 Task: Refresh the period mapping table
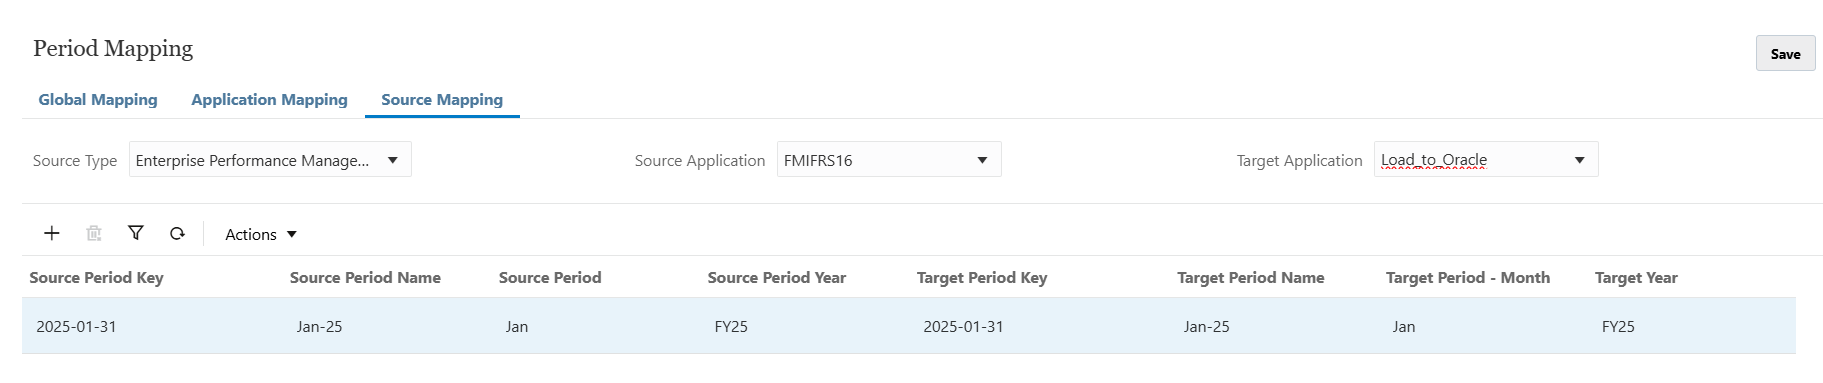pos(177,233)
